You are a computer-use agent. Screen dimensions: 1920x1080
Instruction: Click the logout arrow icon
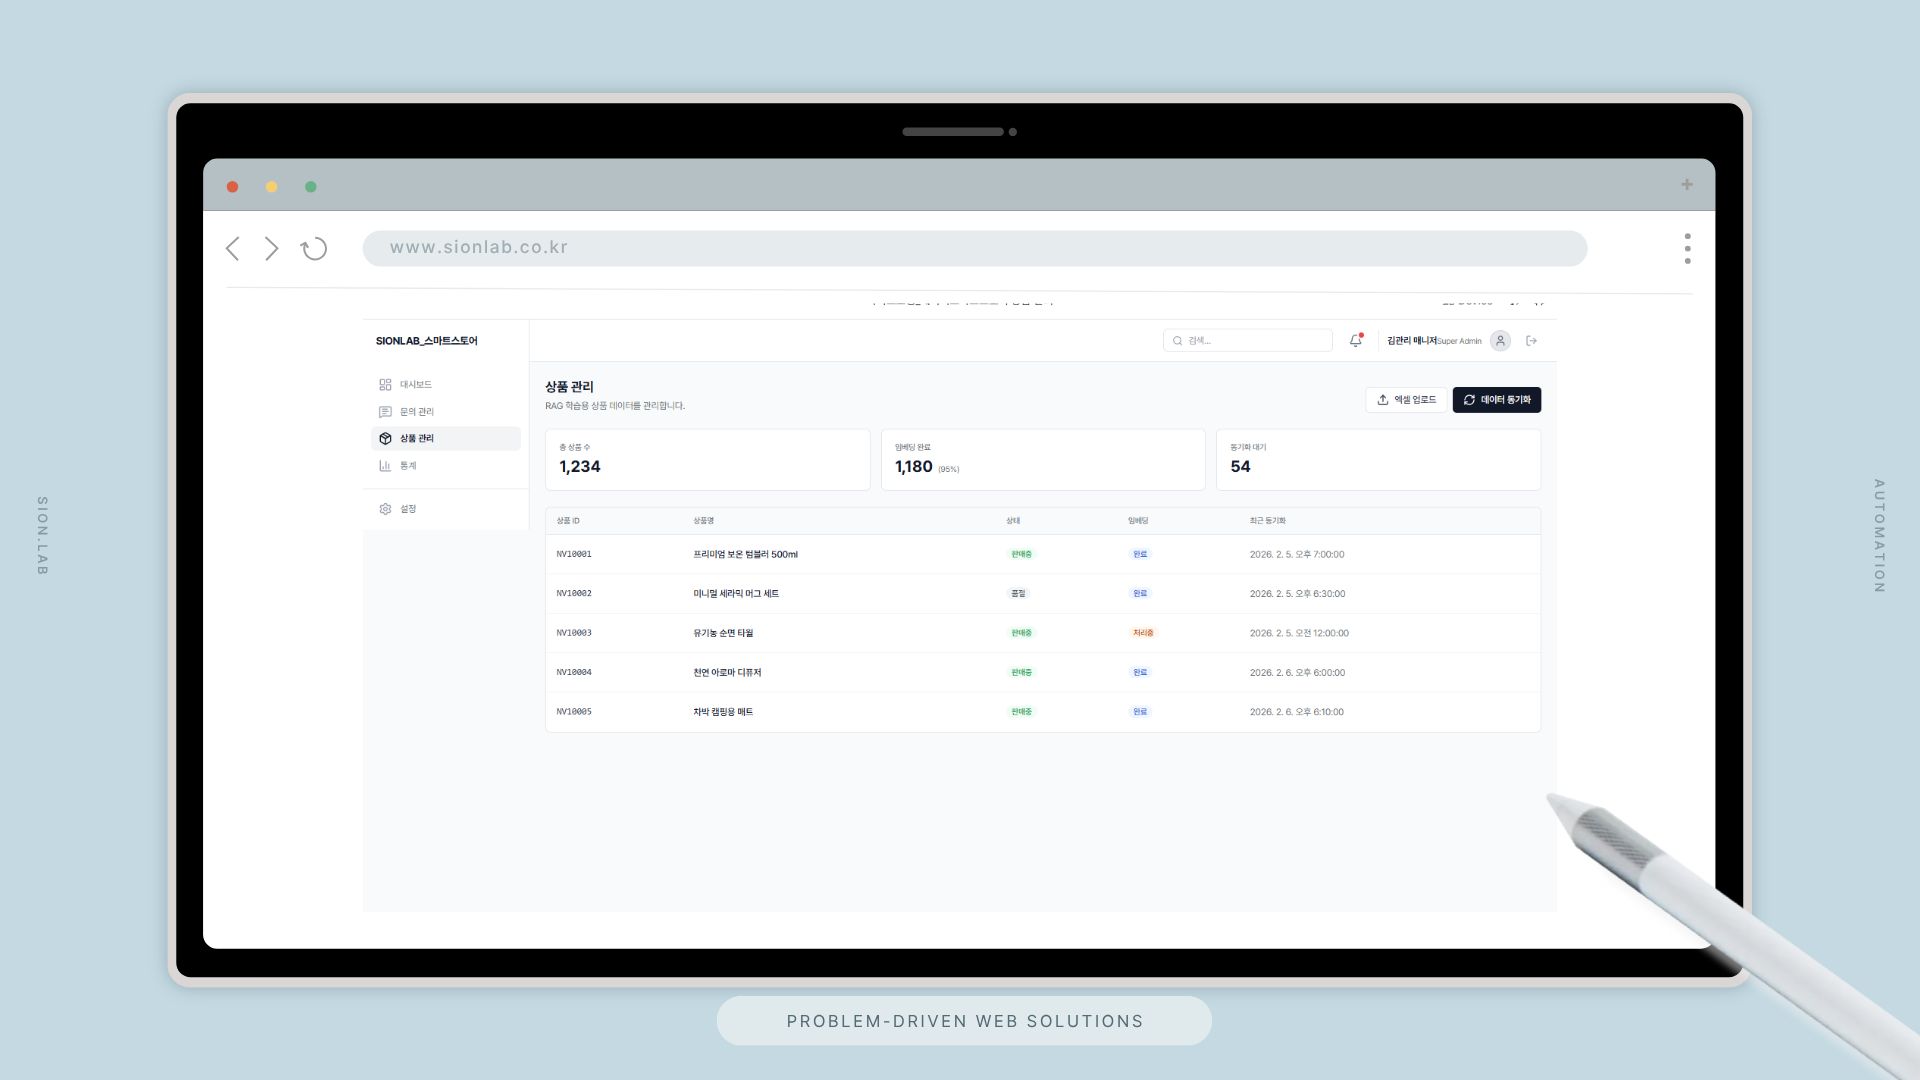[1531, 341]
